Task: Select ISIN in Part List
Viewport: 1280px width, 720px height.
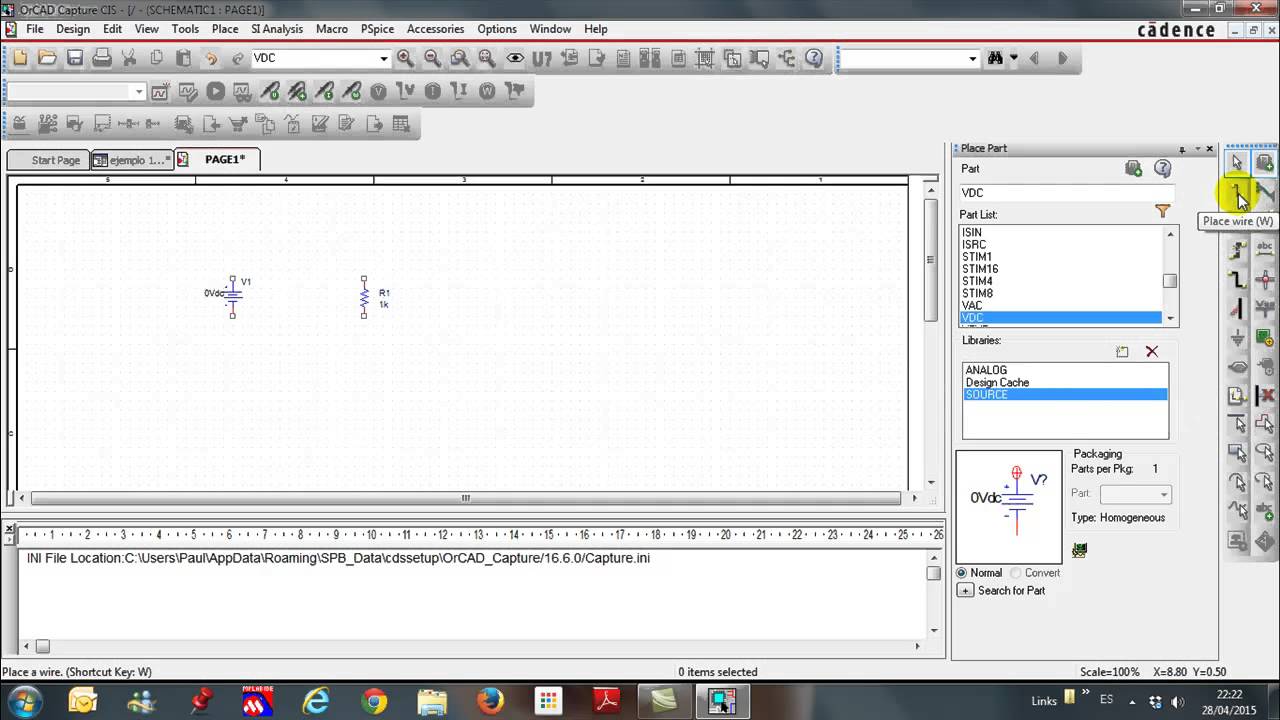Action: [972, 233]
